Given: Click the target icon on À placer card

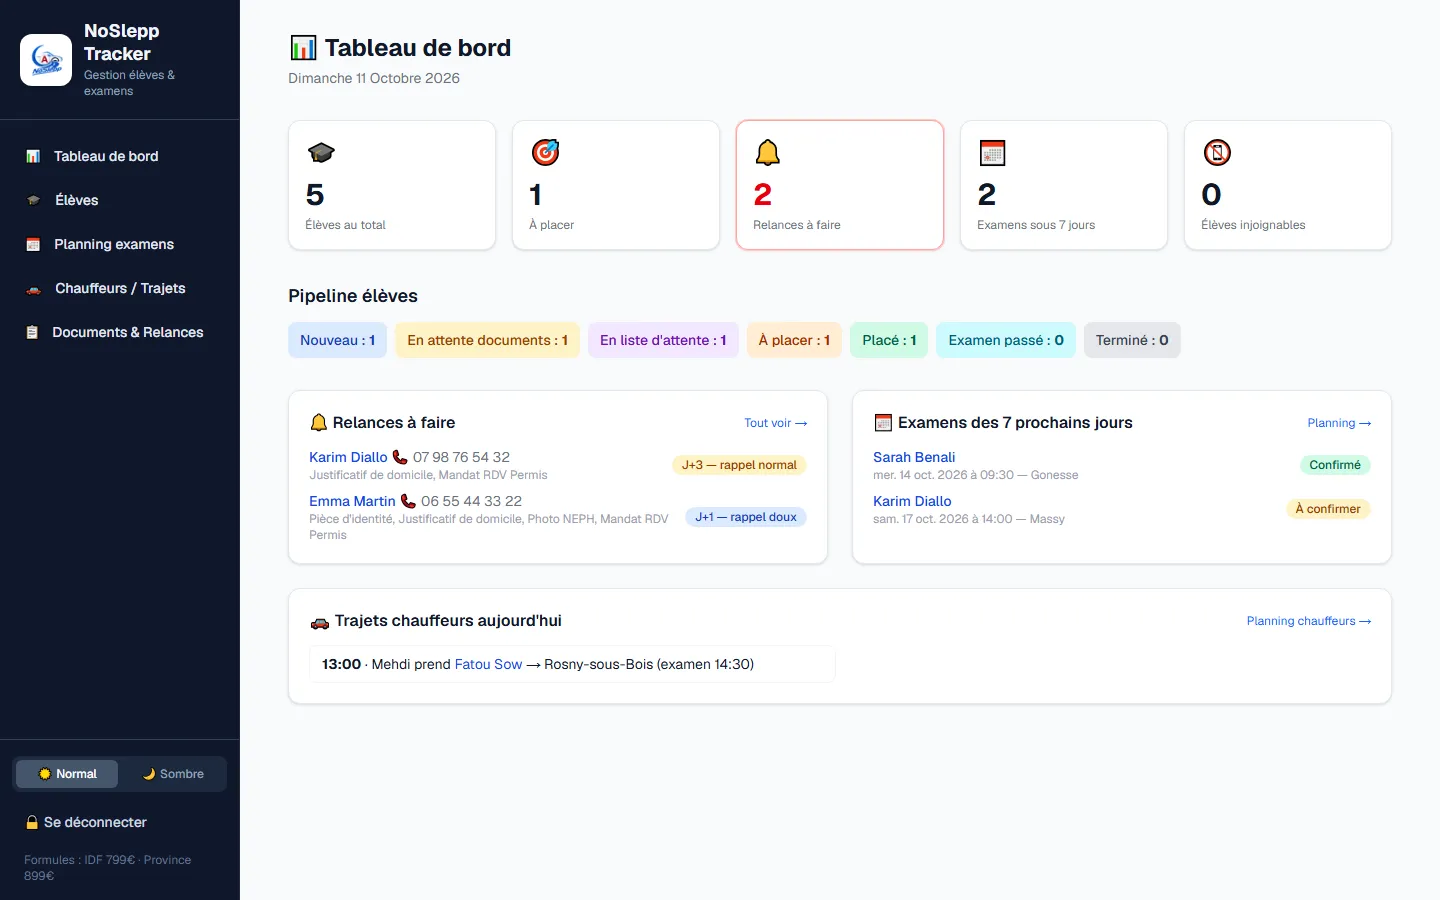Looking at the screenshot, I should [x=545, y=152].
